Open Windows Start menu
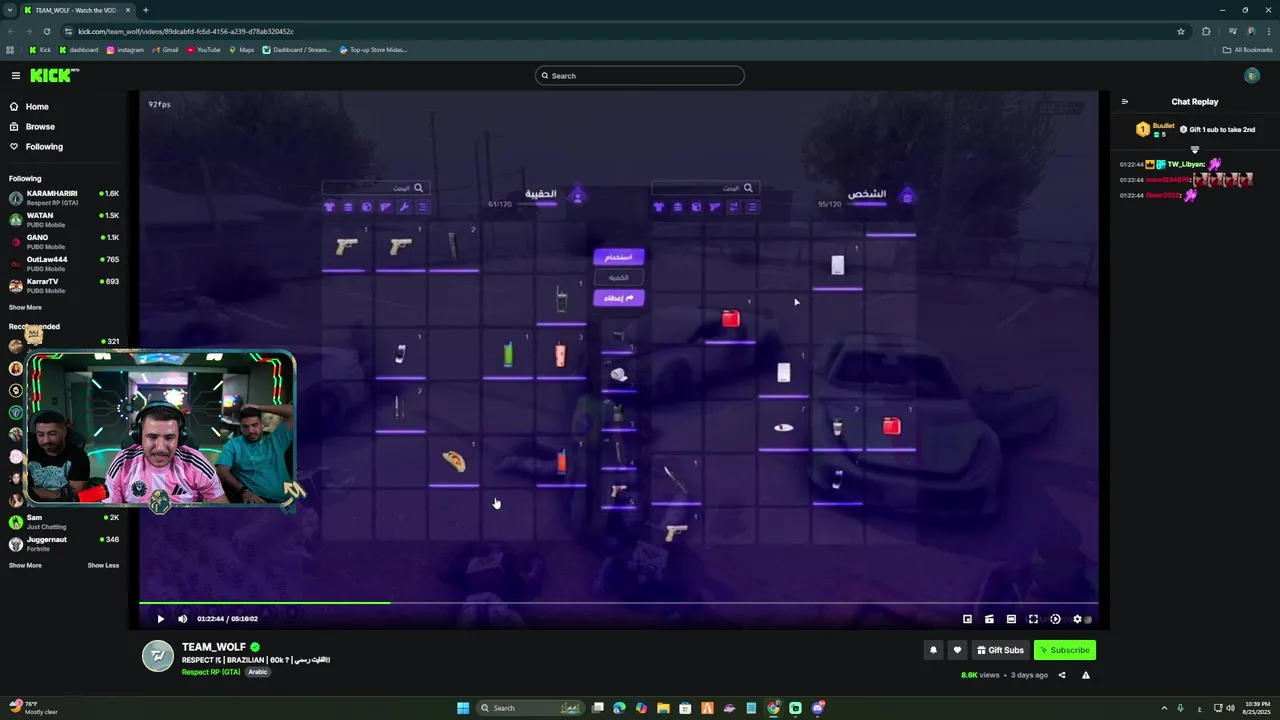This screenshot has width=1280, height=720. point(463,708)
